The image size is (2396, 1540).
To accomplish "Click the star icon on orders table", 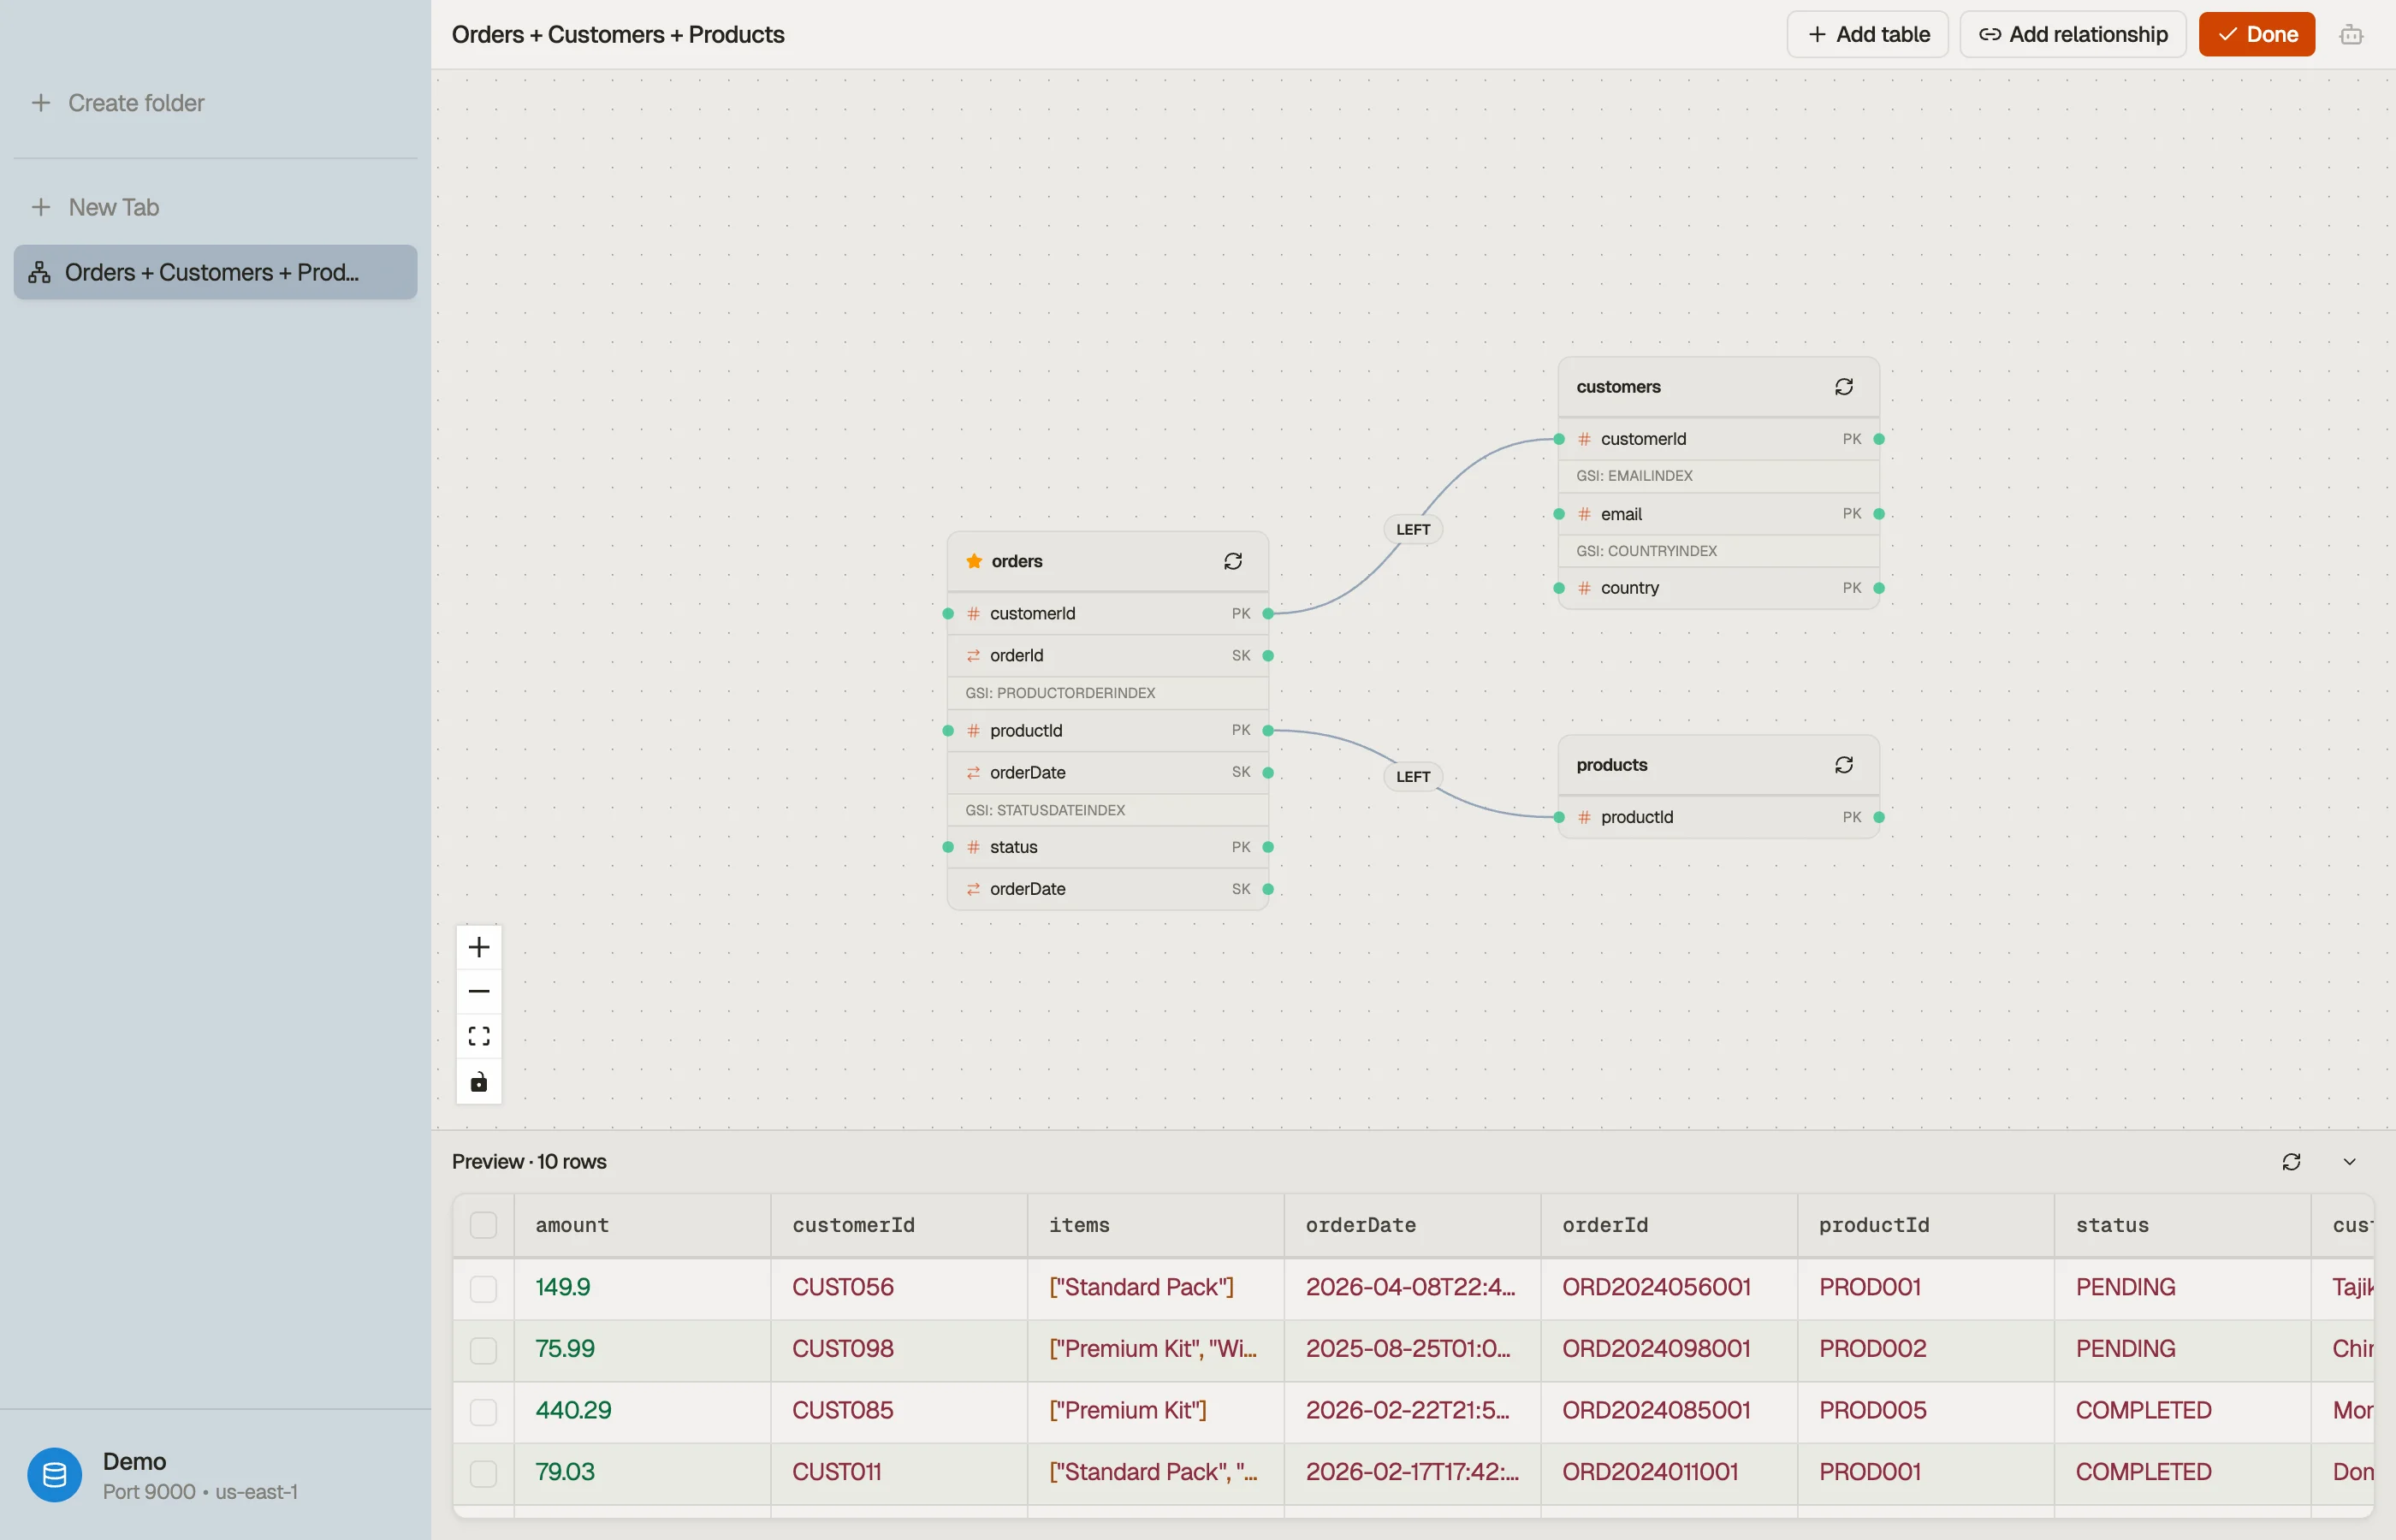I will coord(974,561).
